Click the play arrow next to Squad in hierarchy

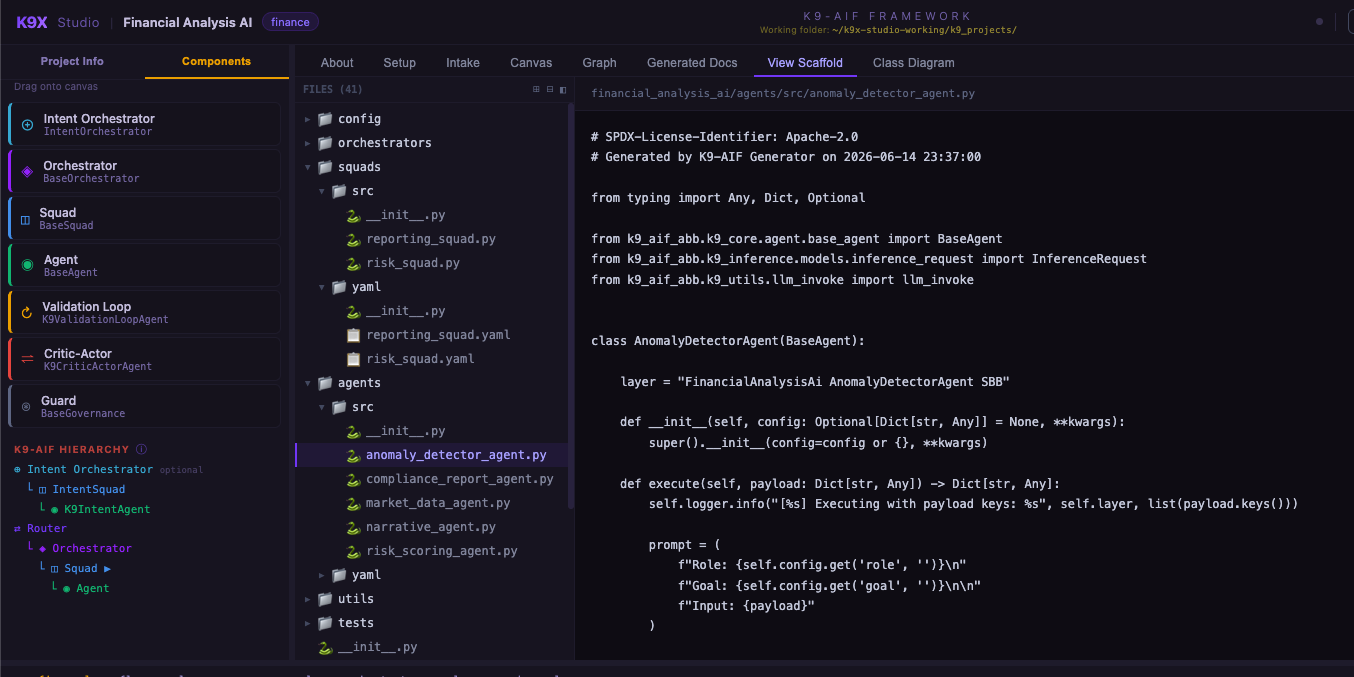click(x=107, y=569)
